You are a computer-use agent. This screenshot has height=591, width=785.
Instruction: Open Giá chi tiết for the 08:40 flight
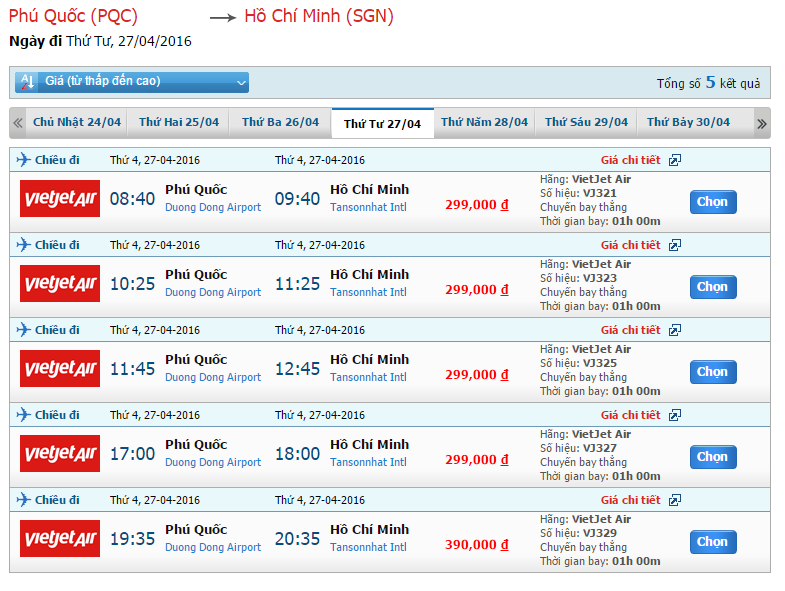pyautogui.click(x=630, y=160)
